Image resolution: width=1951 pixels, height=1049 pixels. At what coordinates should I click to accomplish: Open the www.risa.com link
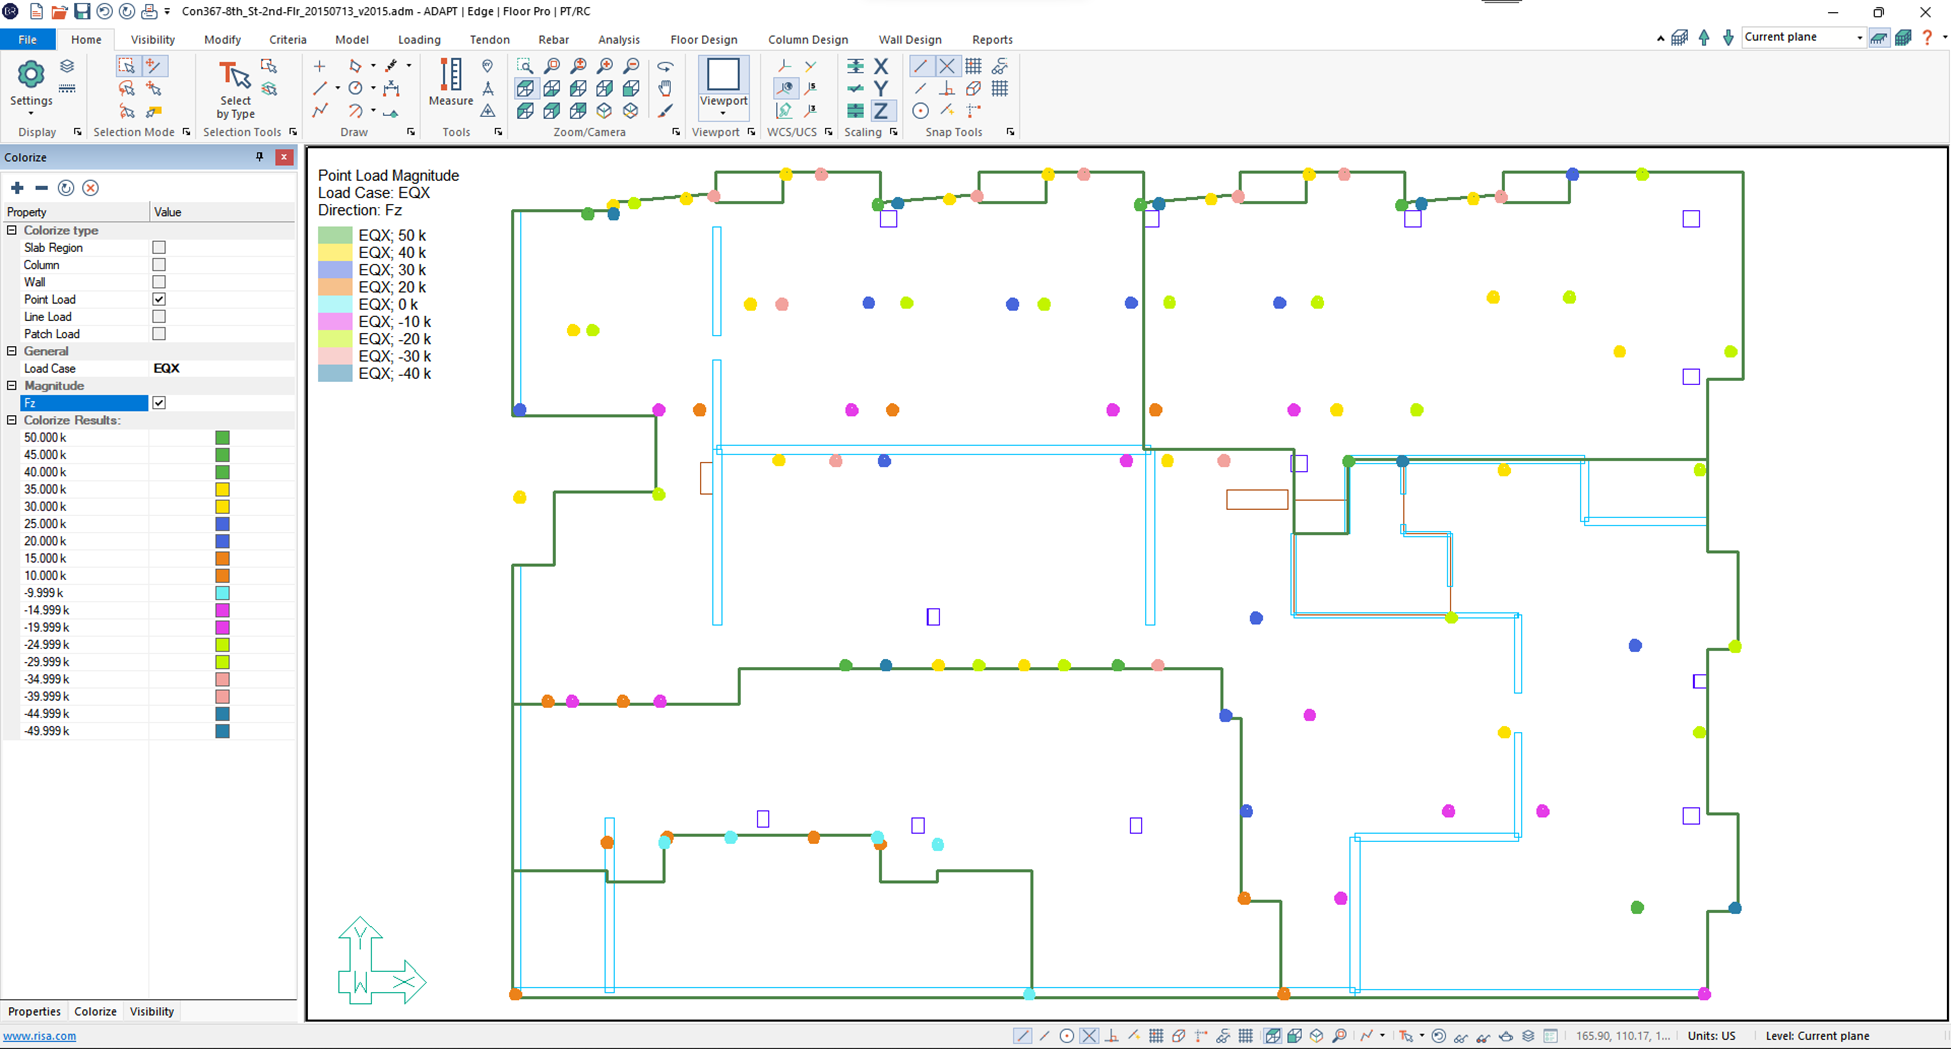pyautogui.click(x=39, y=1036)
